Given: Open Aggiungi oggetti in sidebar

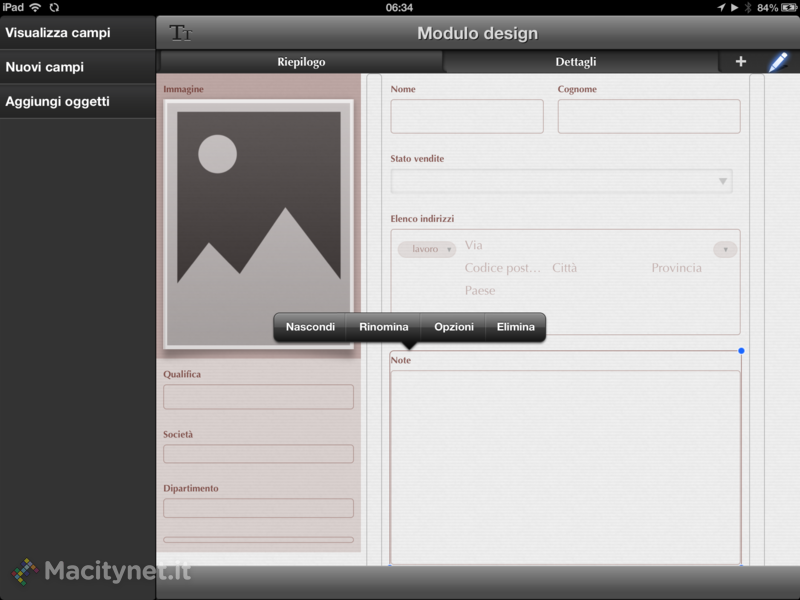Looking at the screenshot, I should [x=78, y=102].
